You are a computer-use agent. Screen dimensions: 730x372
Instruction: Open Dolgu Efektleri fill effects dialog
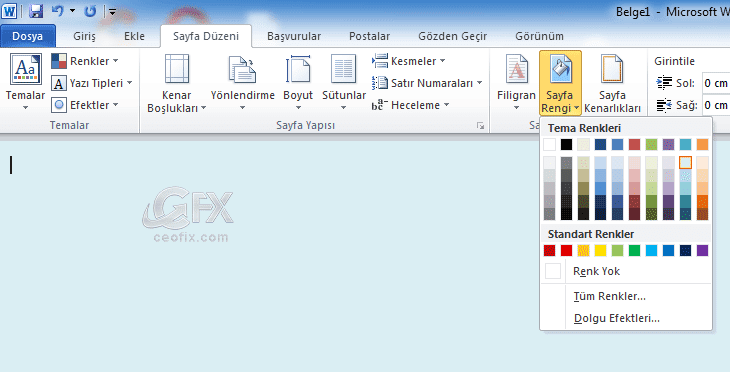click(626, 318)
